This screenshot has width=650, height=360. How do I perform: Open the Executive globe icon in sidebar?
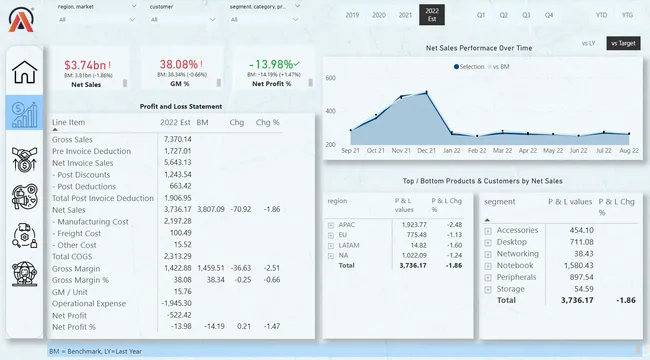pyautogui.click(x=24, y=273)
